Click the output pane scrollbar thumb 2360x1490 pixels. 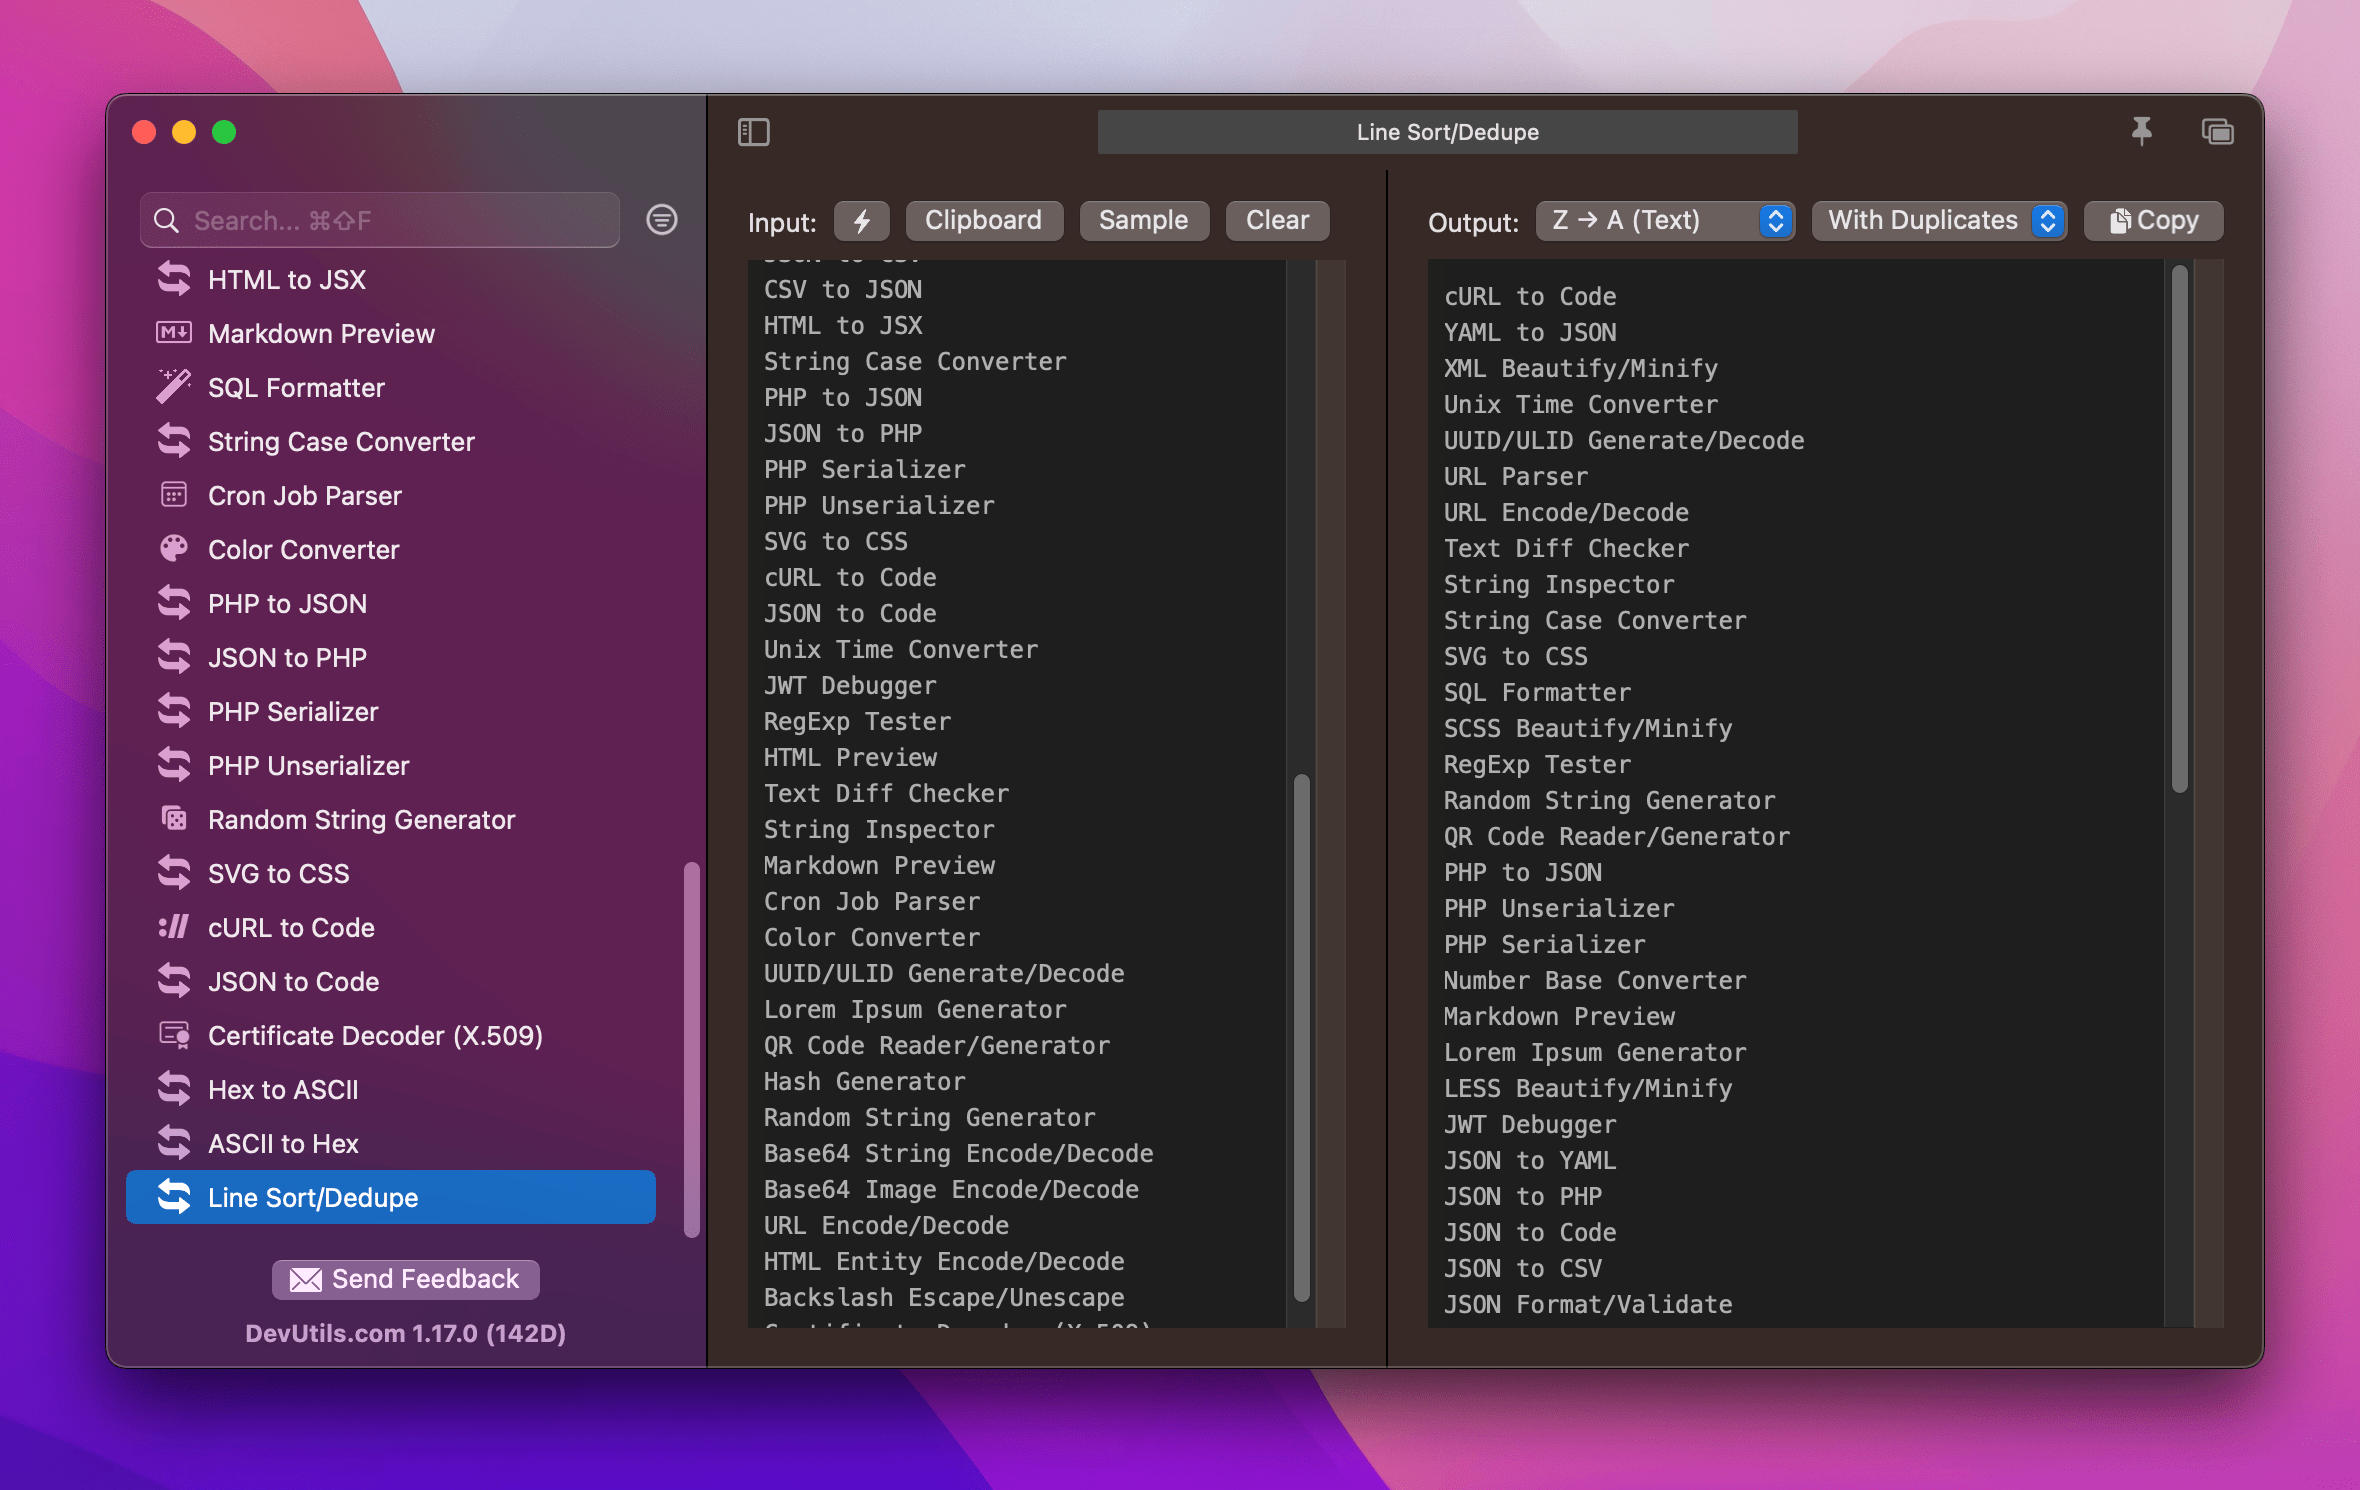tap(2181, 528)
